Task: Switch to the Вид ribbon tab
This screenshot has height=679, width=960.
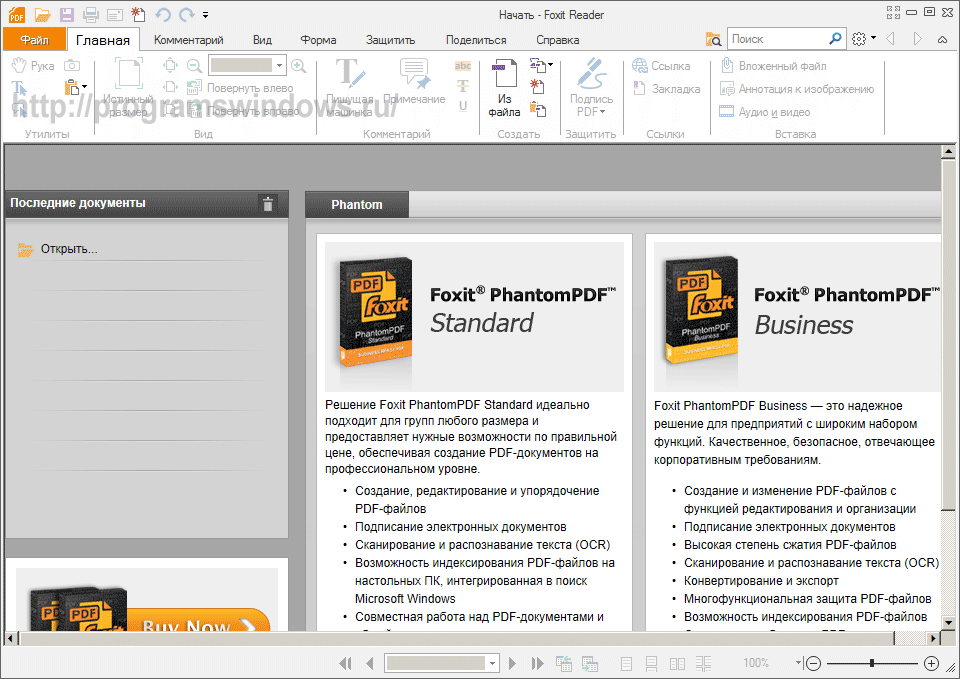Action: (262, 40)
